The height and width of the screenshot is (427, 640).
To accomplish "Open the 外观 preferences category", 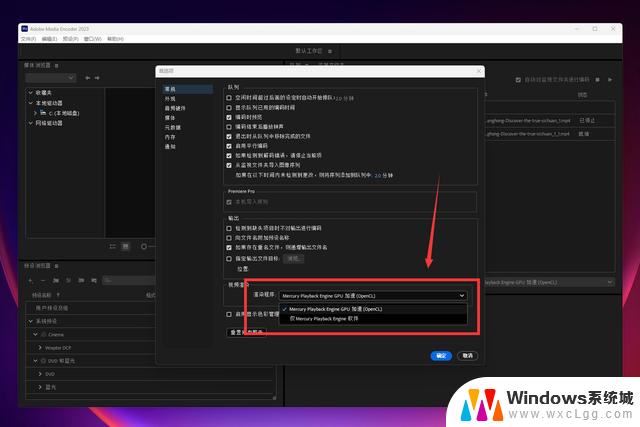I will pyautogui.click(x=170, y=99).
